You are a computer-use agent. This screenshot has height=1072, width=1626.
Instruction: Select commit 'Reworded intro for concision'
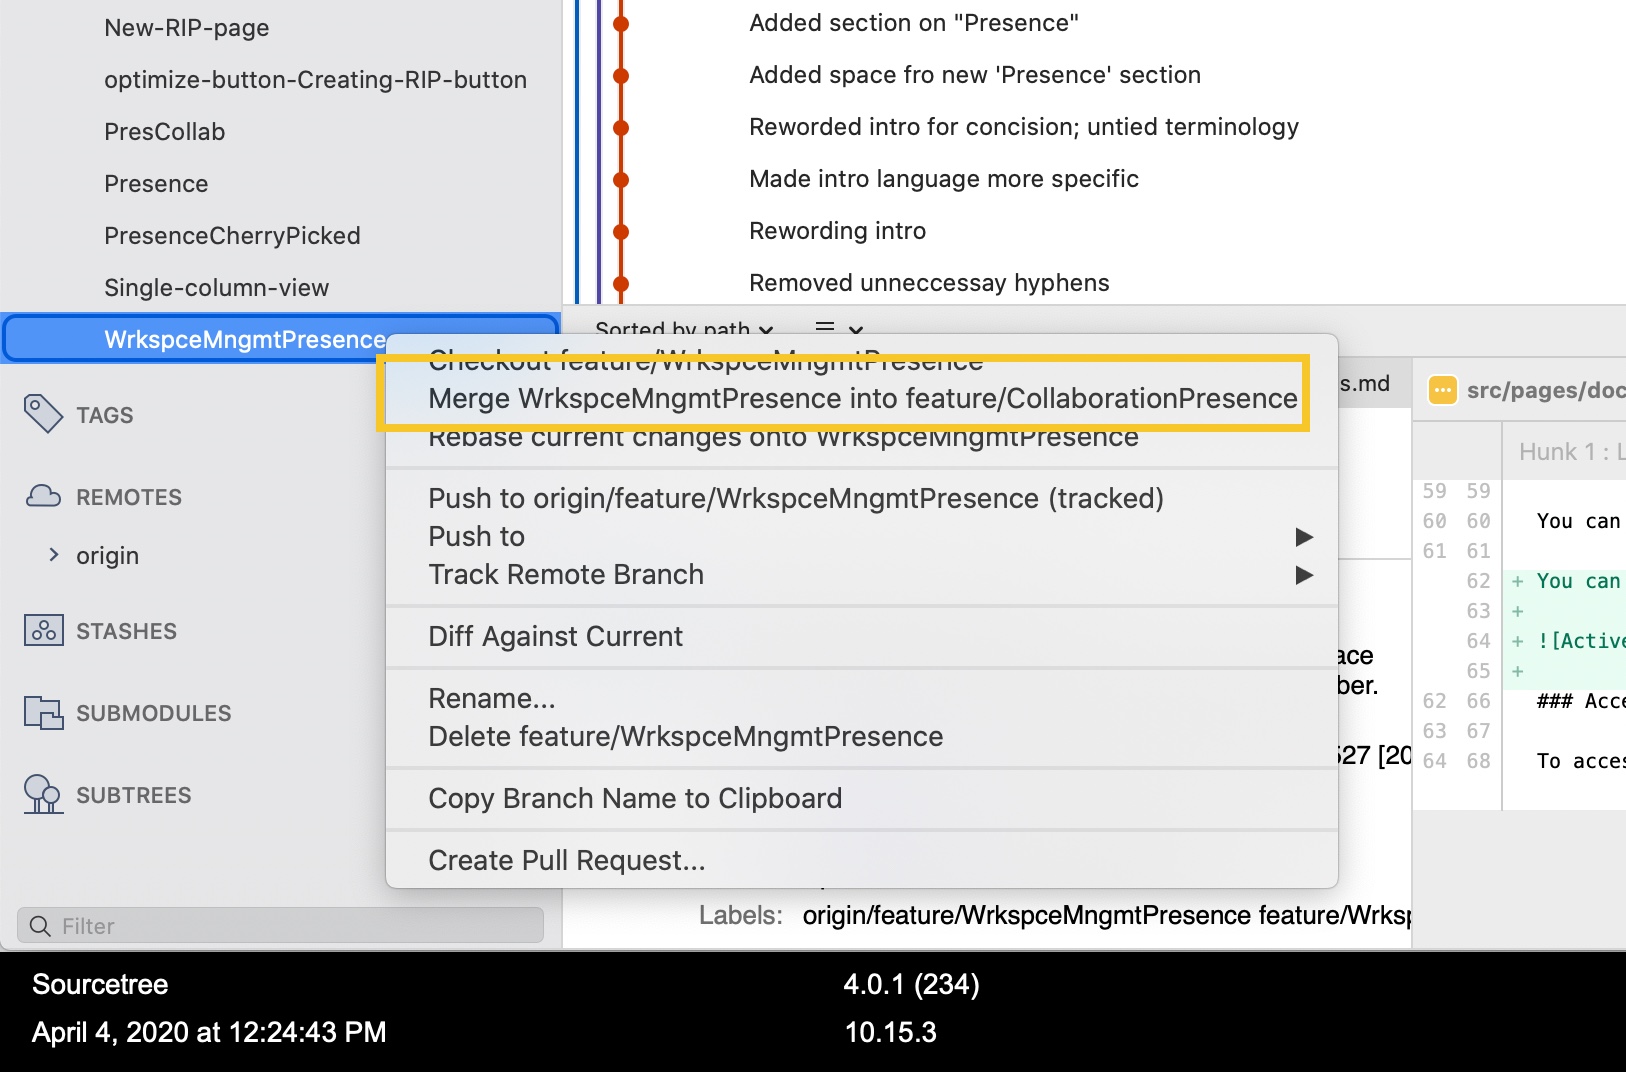(1024, 127)
